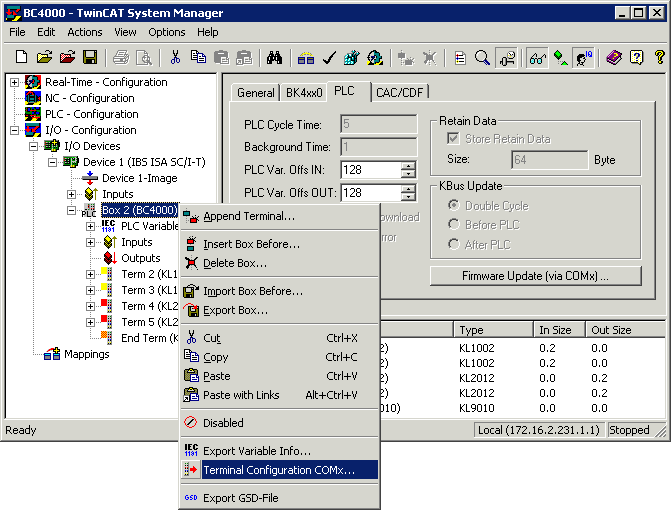
Task: Click the PLC - Configuration tree icon
Action: tap(33, 114)
